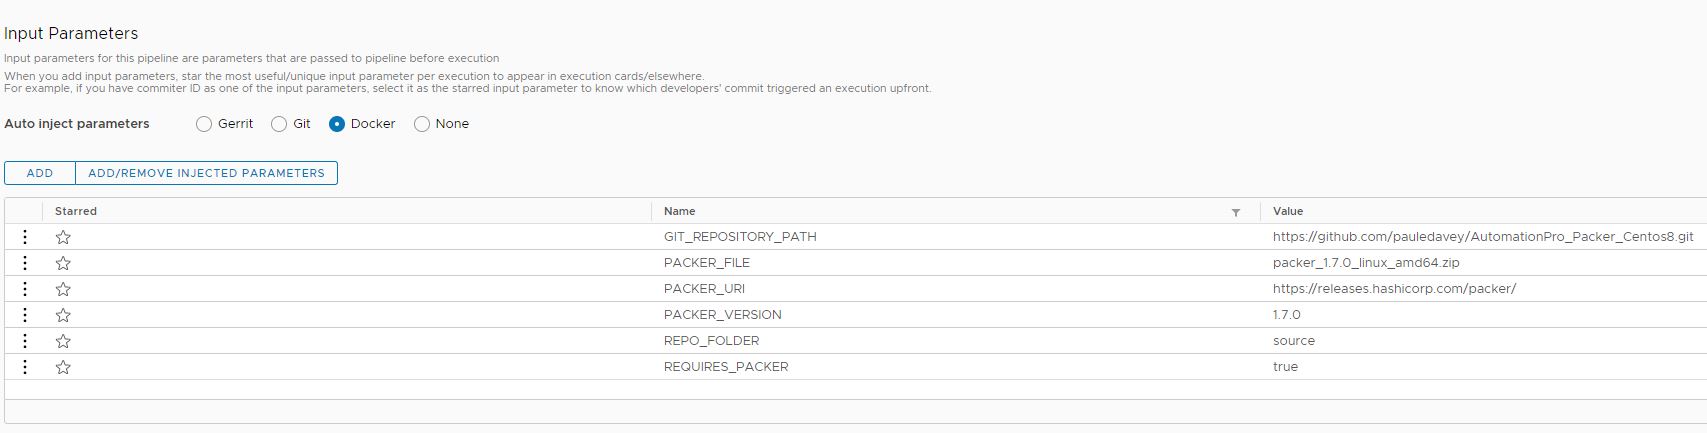Open row actions menu for PACKER_FILE
Screen dimensions: 1707x433
[25, 263]
